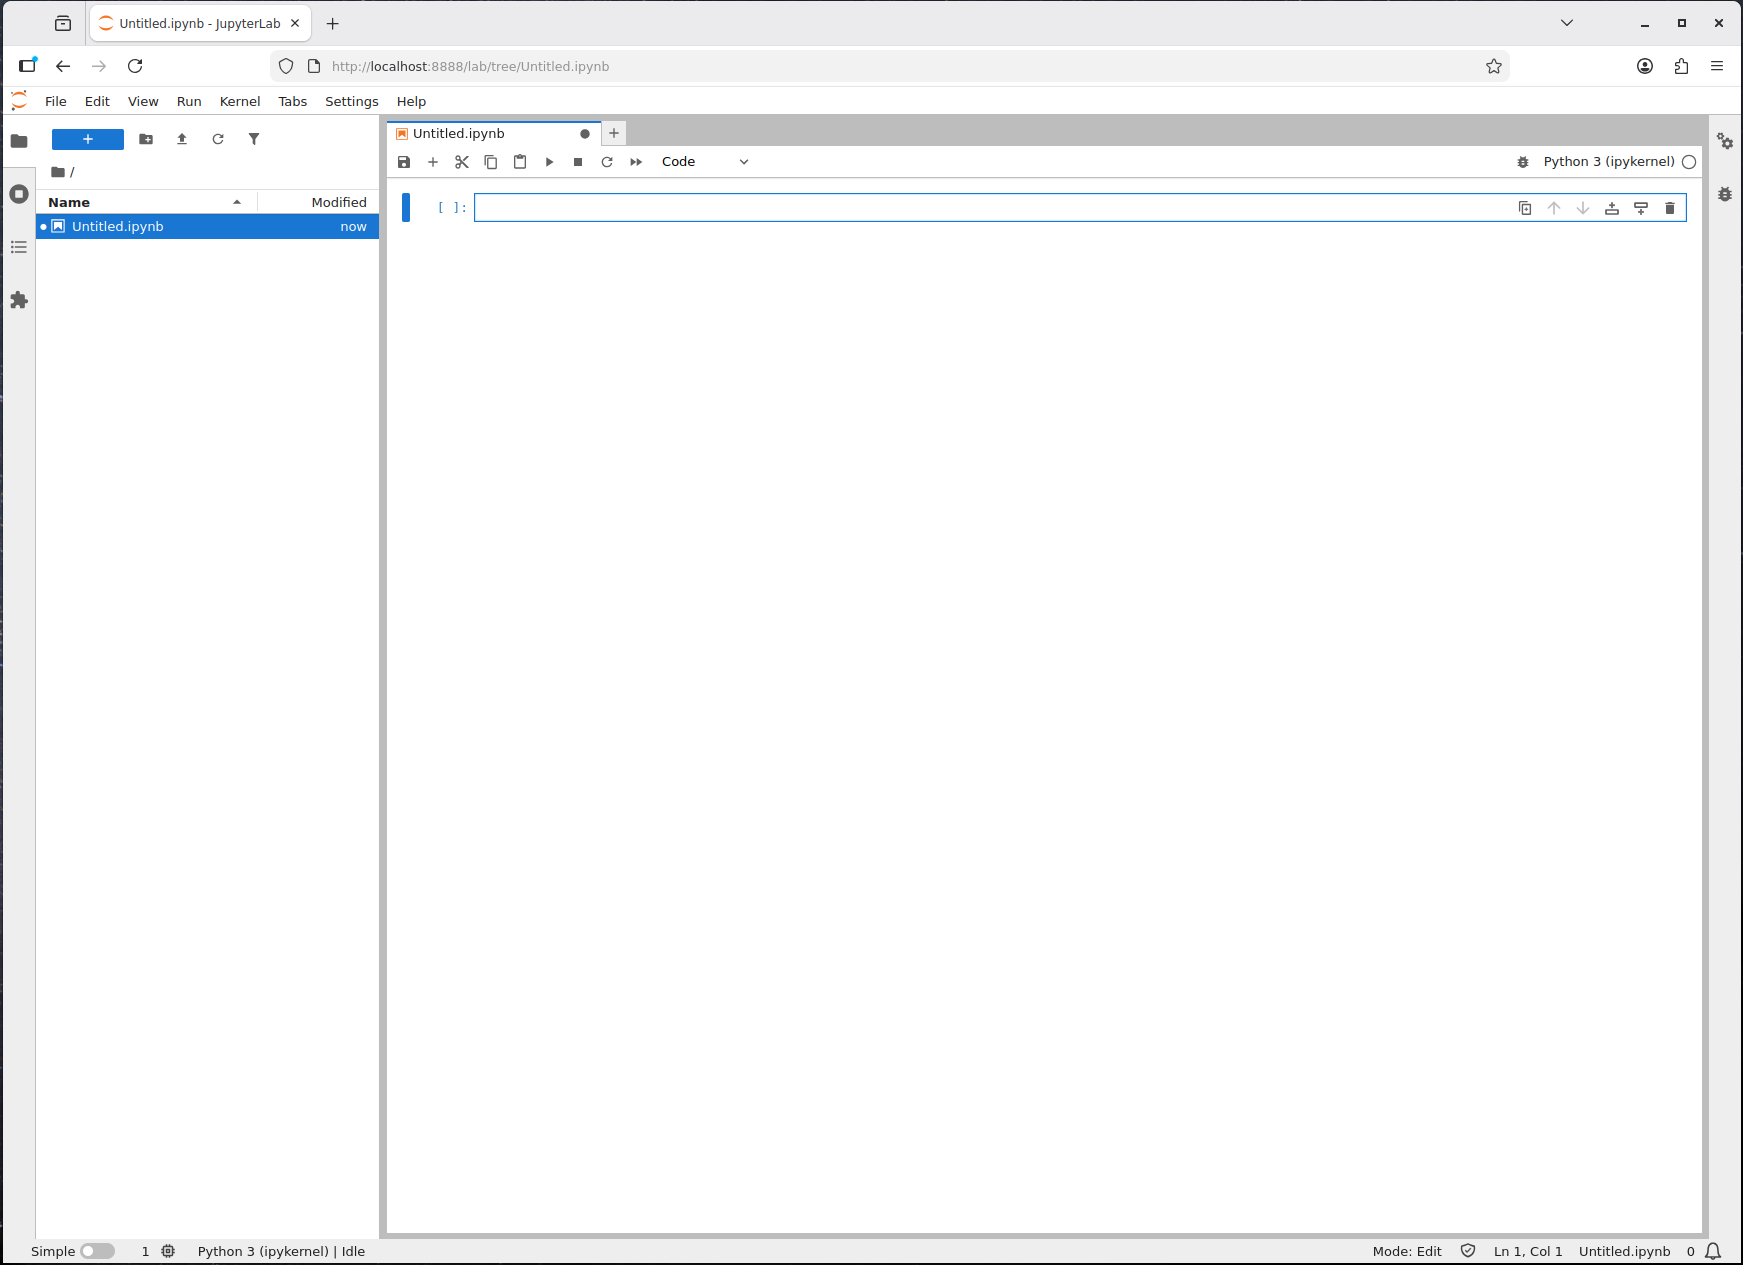
Task: Save the notebook with the floppy disk icon
Action: (x=404, y=162)
